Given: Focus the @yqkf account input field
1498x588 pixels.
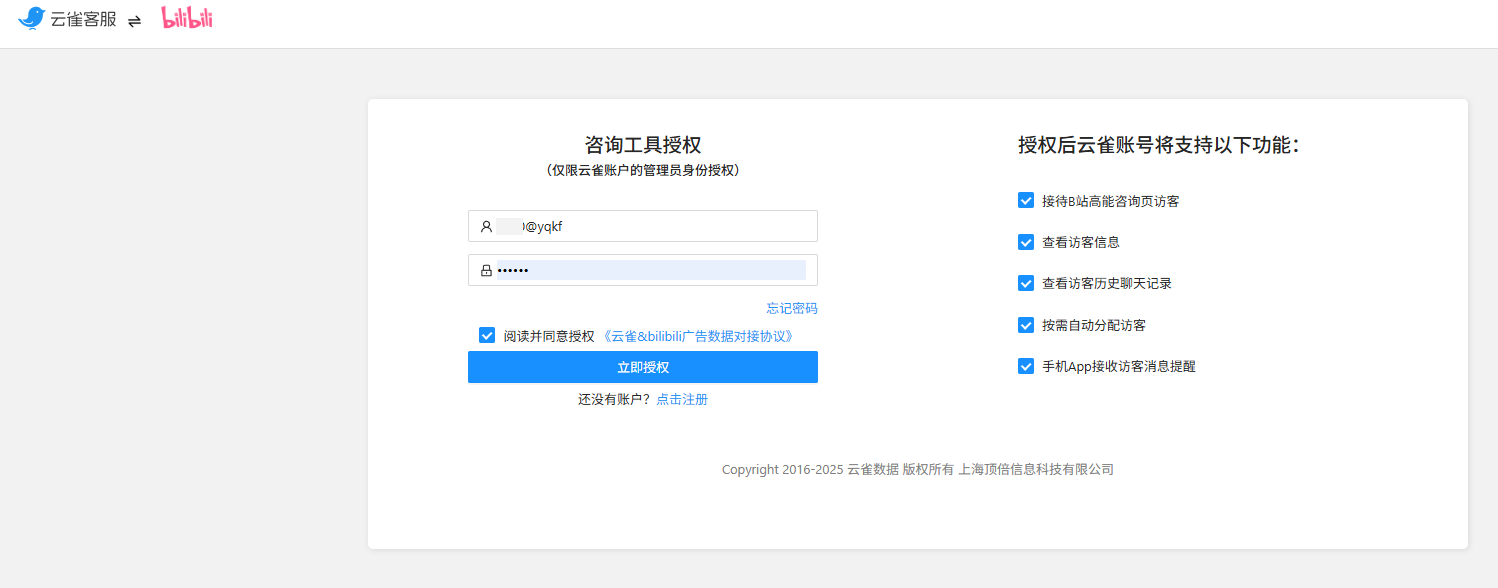Looking at the screenshot, I should pos(660,227).
